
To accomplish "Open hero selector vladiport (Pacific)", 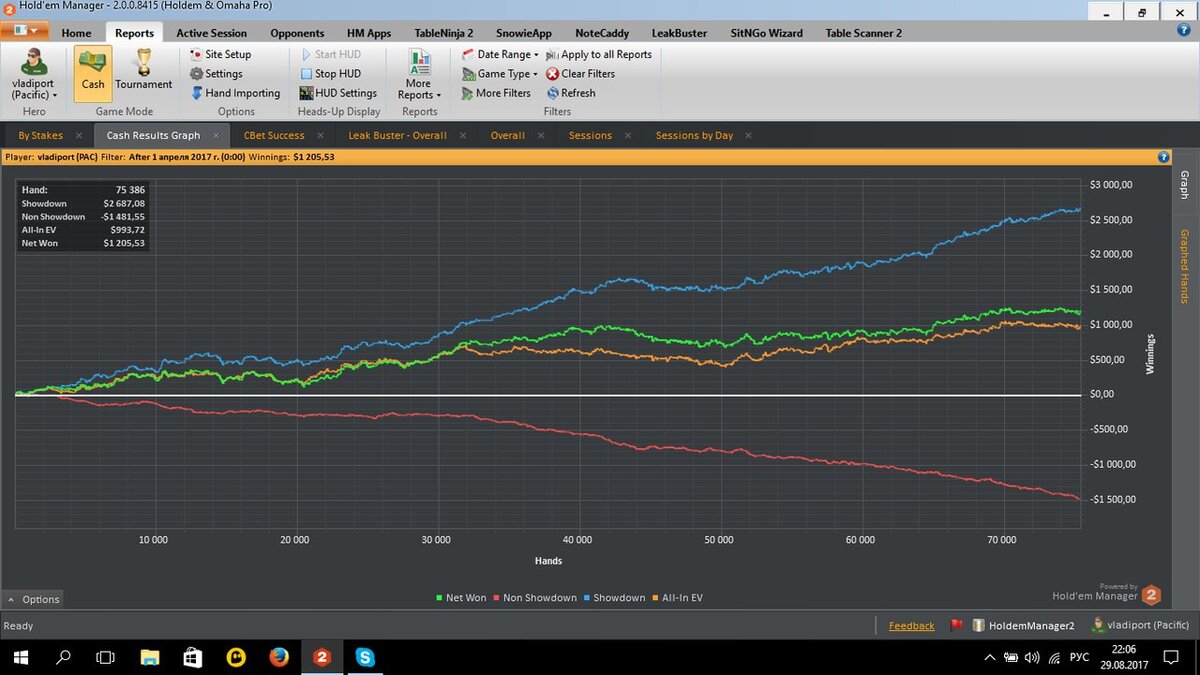I will [x=34, y=73].
